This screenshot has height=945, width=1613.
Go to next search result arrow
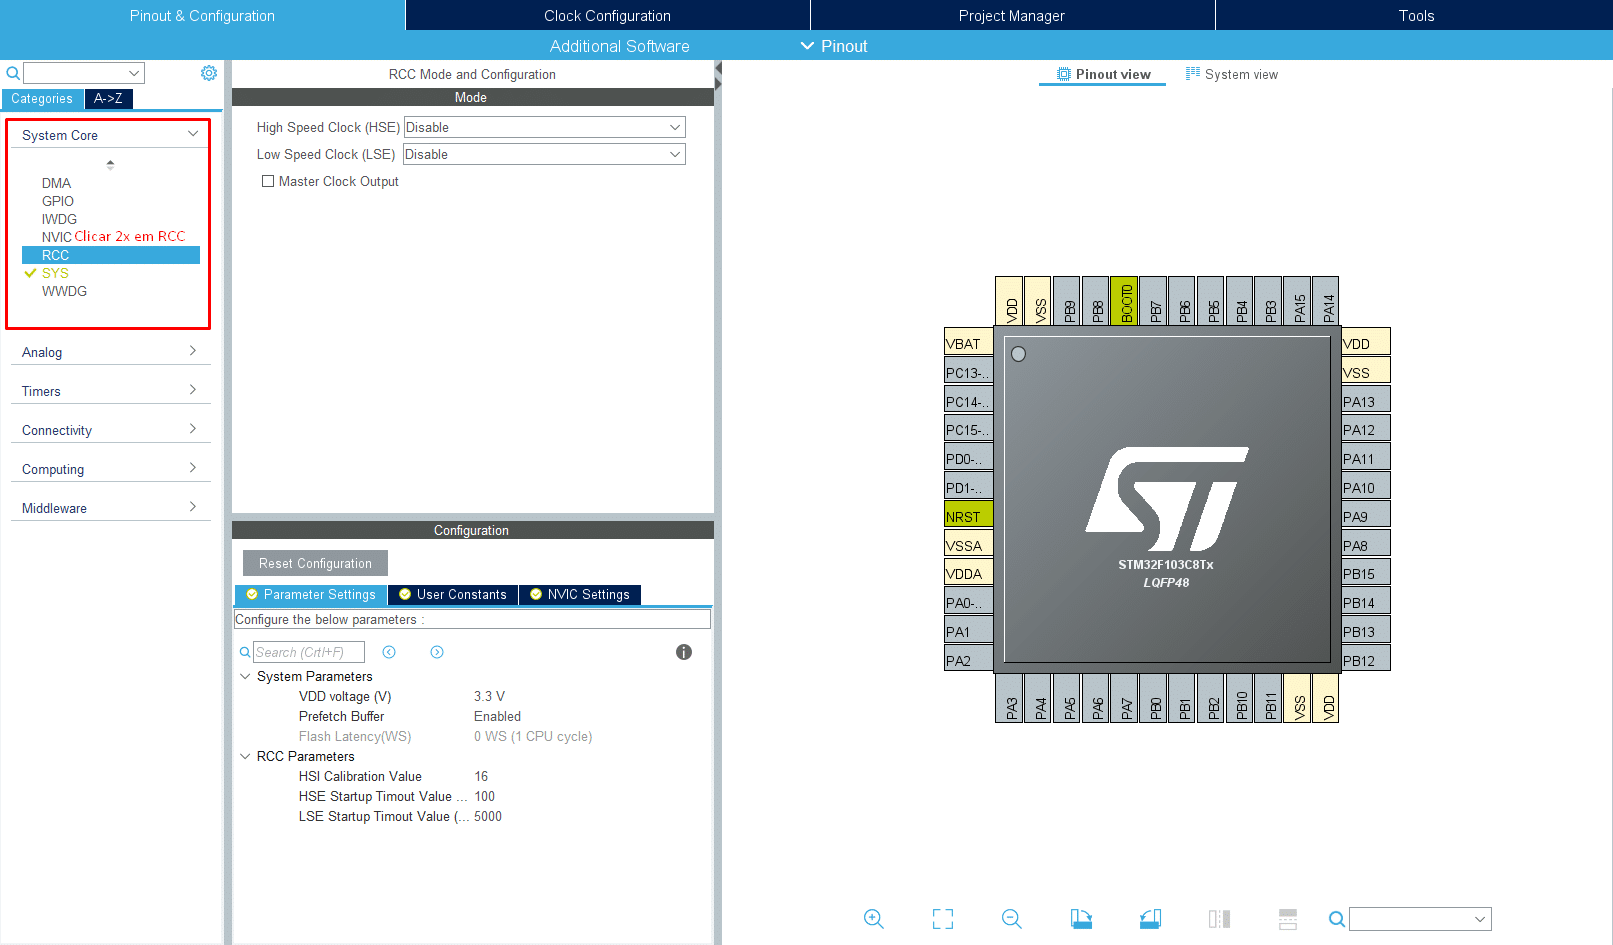(x=437, y=652)
